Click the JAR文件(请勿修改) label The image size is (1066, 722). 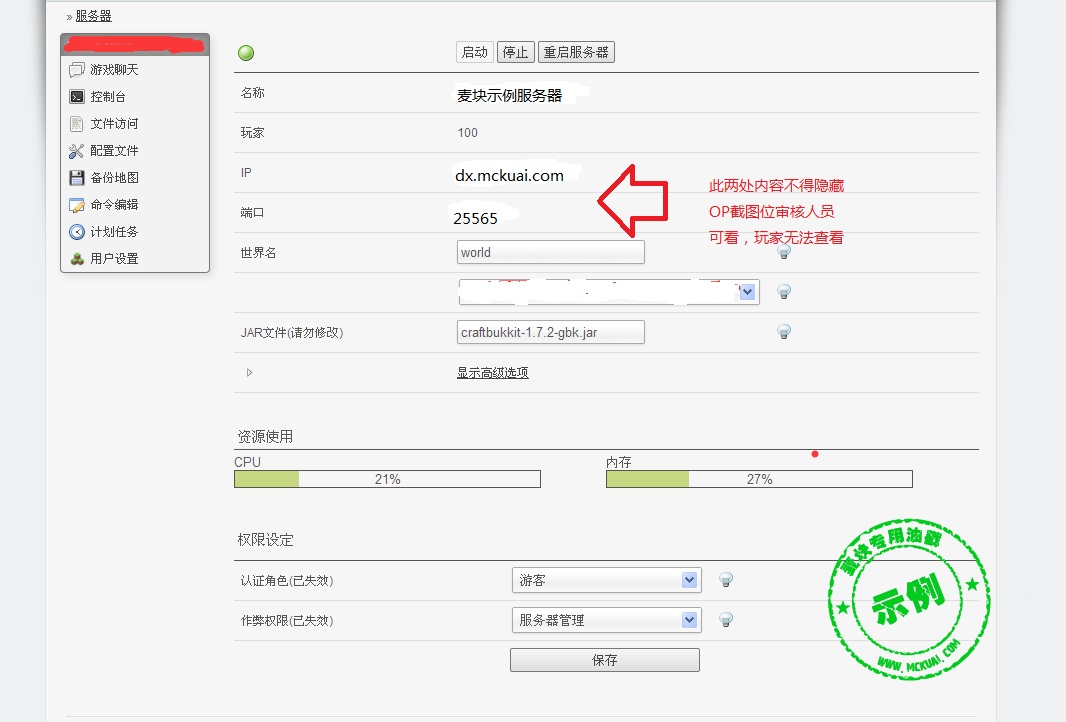[292, 332]
